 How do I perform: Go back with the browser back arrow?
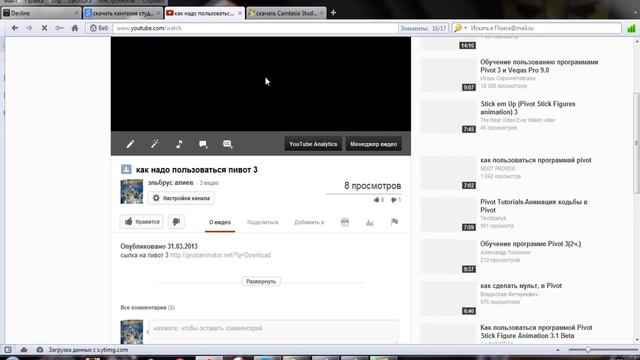pos(15,28)
